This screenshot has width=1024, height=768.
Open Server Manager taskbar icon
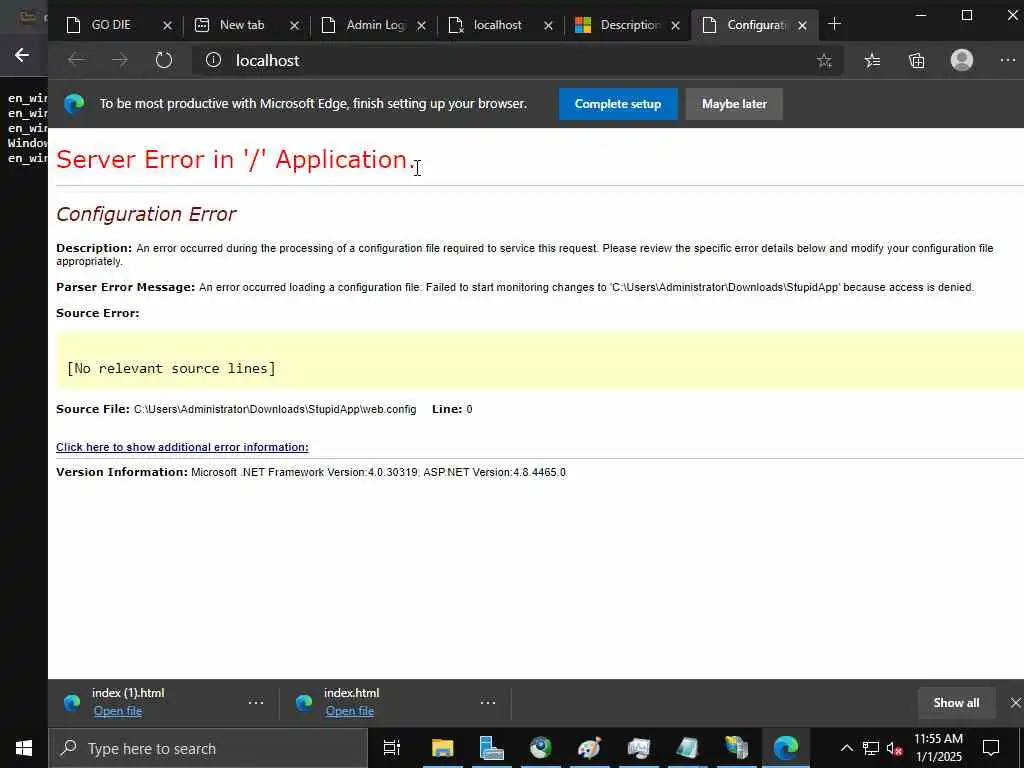click(x=491, y=748)
